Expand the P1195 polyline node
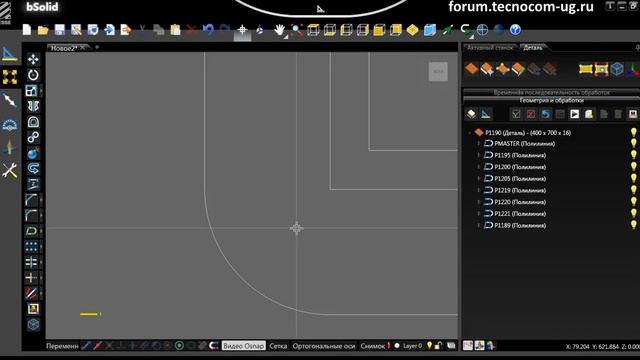The width and height of the screenshot is (640, 360). coord(478,155)
